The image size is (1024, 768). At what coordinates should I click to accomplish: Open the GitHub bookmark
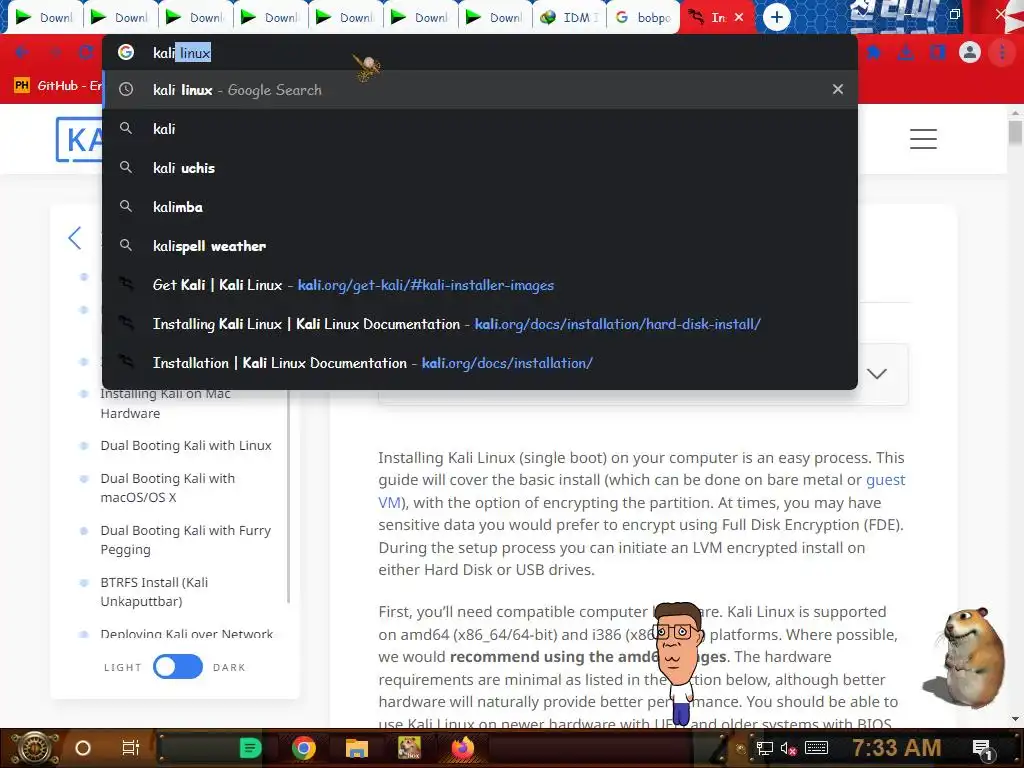click(57, 86)
